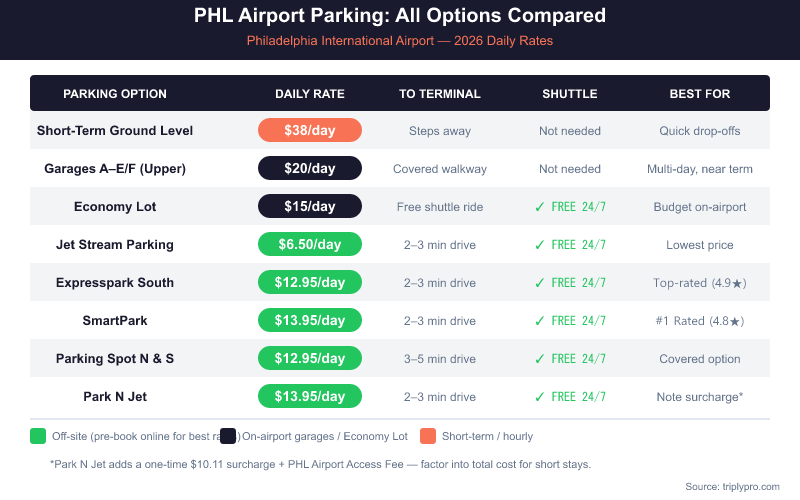Image resolution: width=800 pixels, height=500 pixels.
Task: Click the $20/day Garages rate badge
Action: [x=310, y=169]
